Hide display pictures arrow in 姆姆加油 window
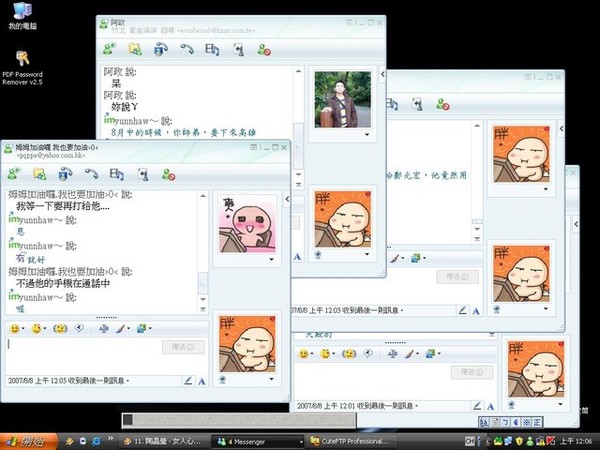 pyautogui.click(x=287, y=199)
